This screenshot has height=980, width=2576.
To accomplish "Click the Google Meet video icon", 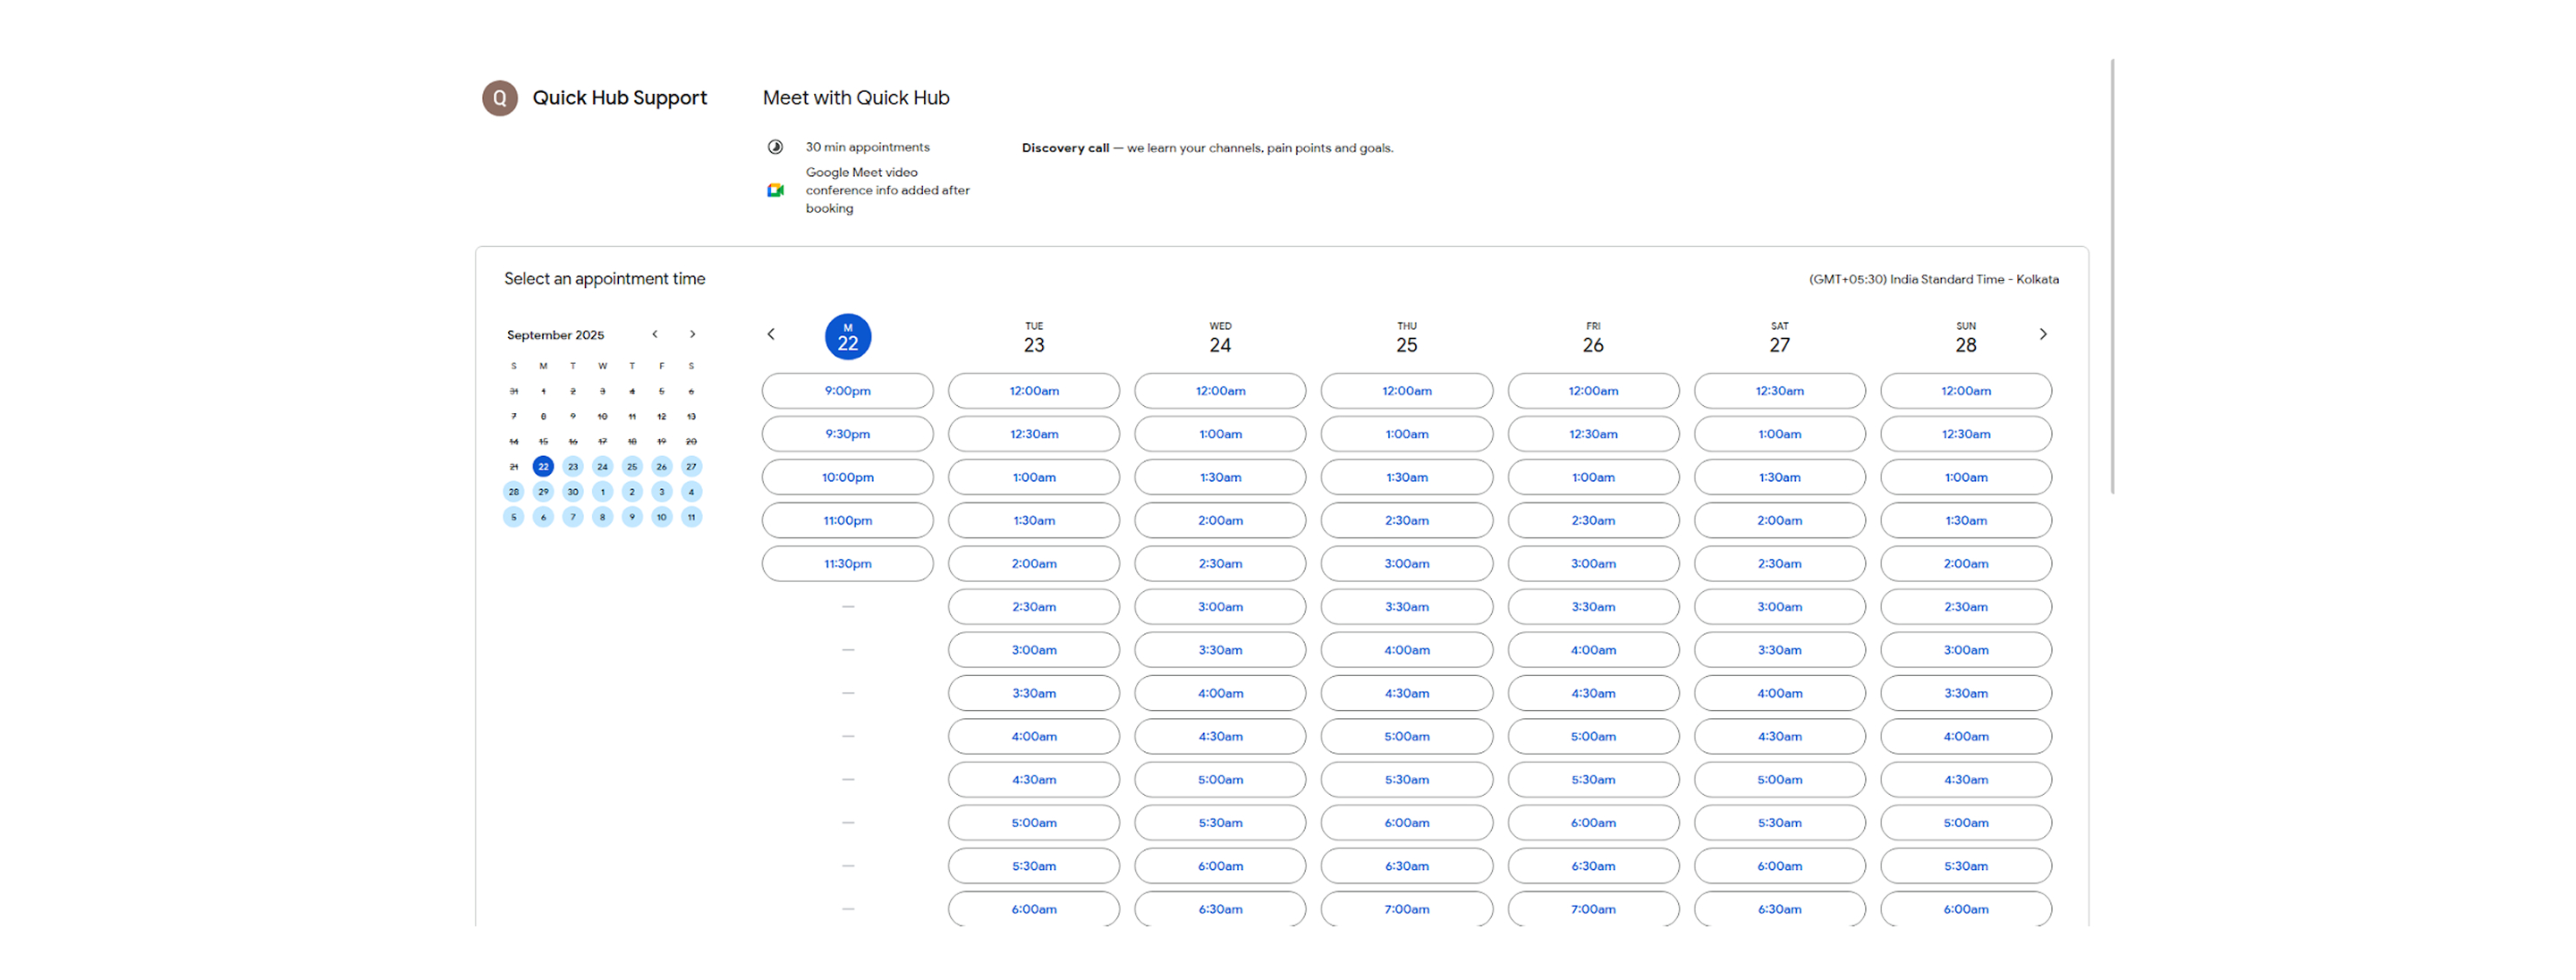I will [x=775, y=190].
